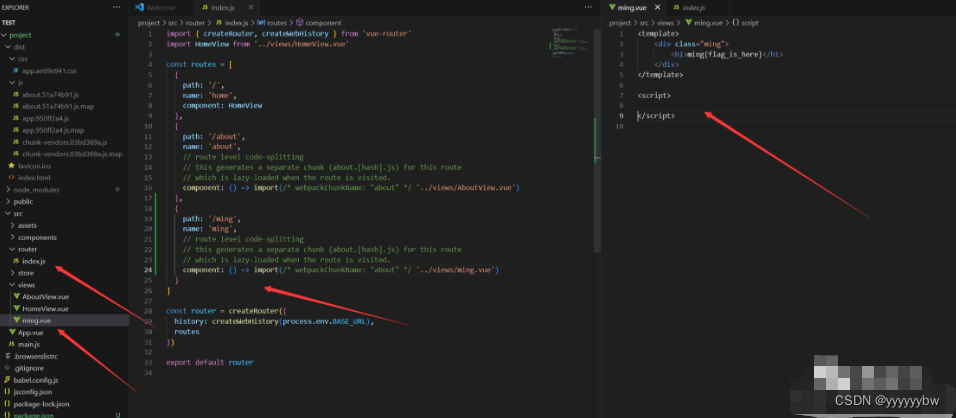Image resolution: width=956 pixels, height=418 pixels.
Task: Click star icon beside favicon.ico
Action: [x=12, y=166]
